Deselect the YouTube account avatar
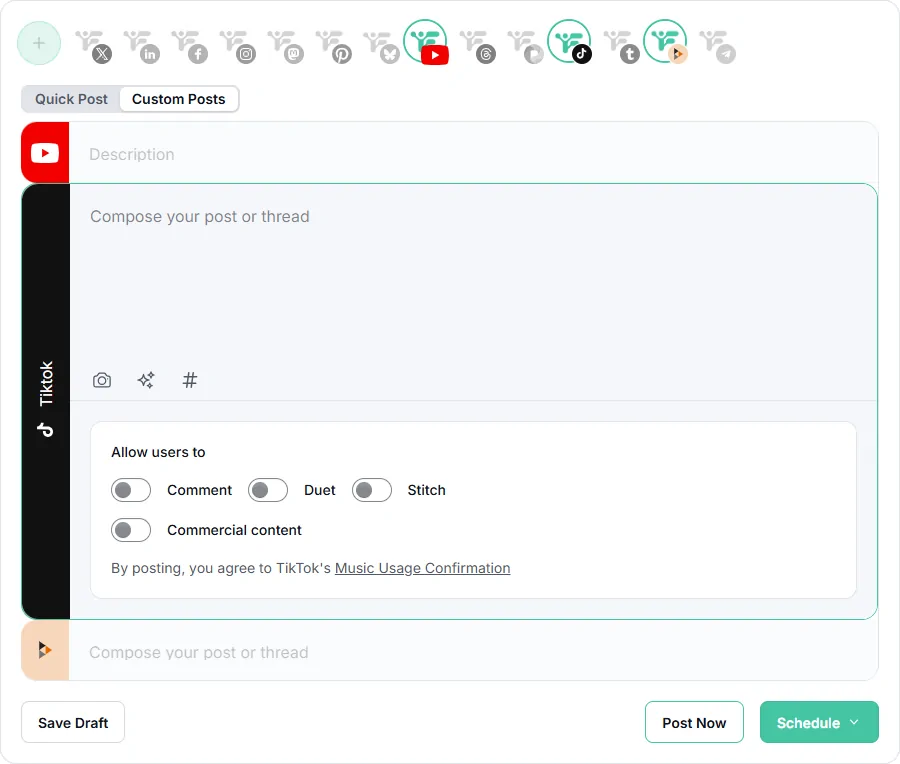The image size is (900, 764). (426, 42)
